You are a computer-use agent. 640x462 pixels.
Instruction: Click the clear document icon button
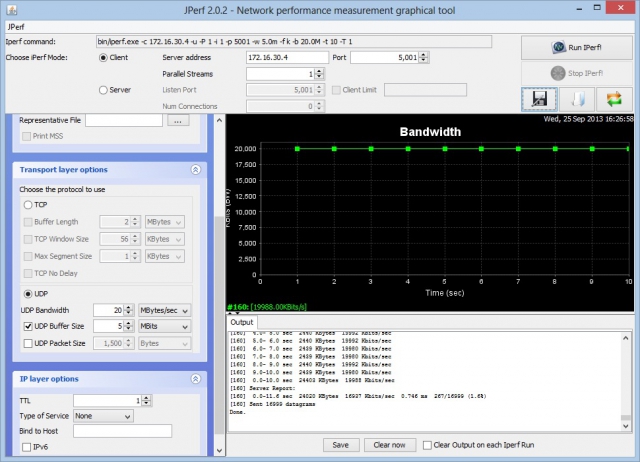577,99
